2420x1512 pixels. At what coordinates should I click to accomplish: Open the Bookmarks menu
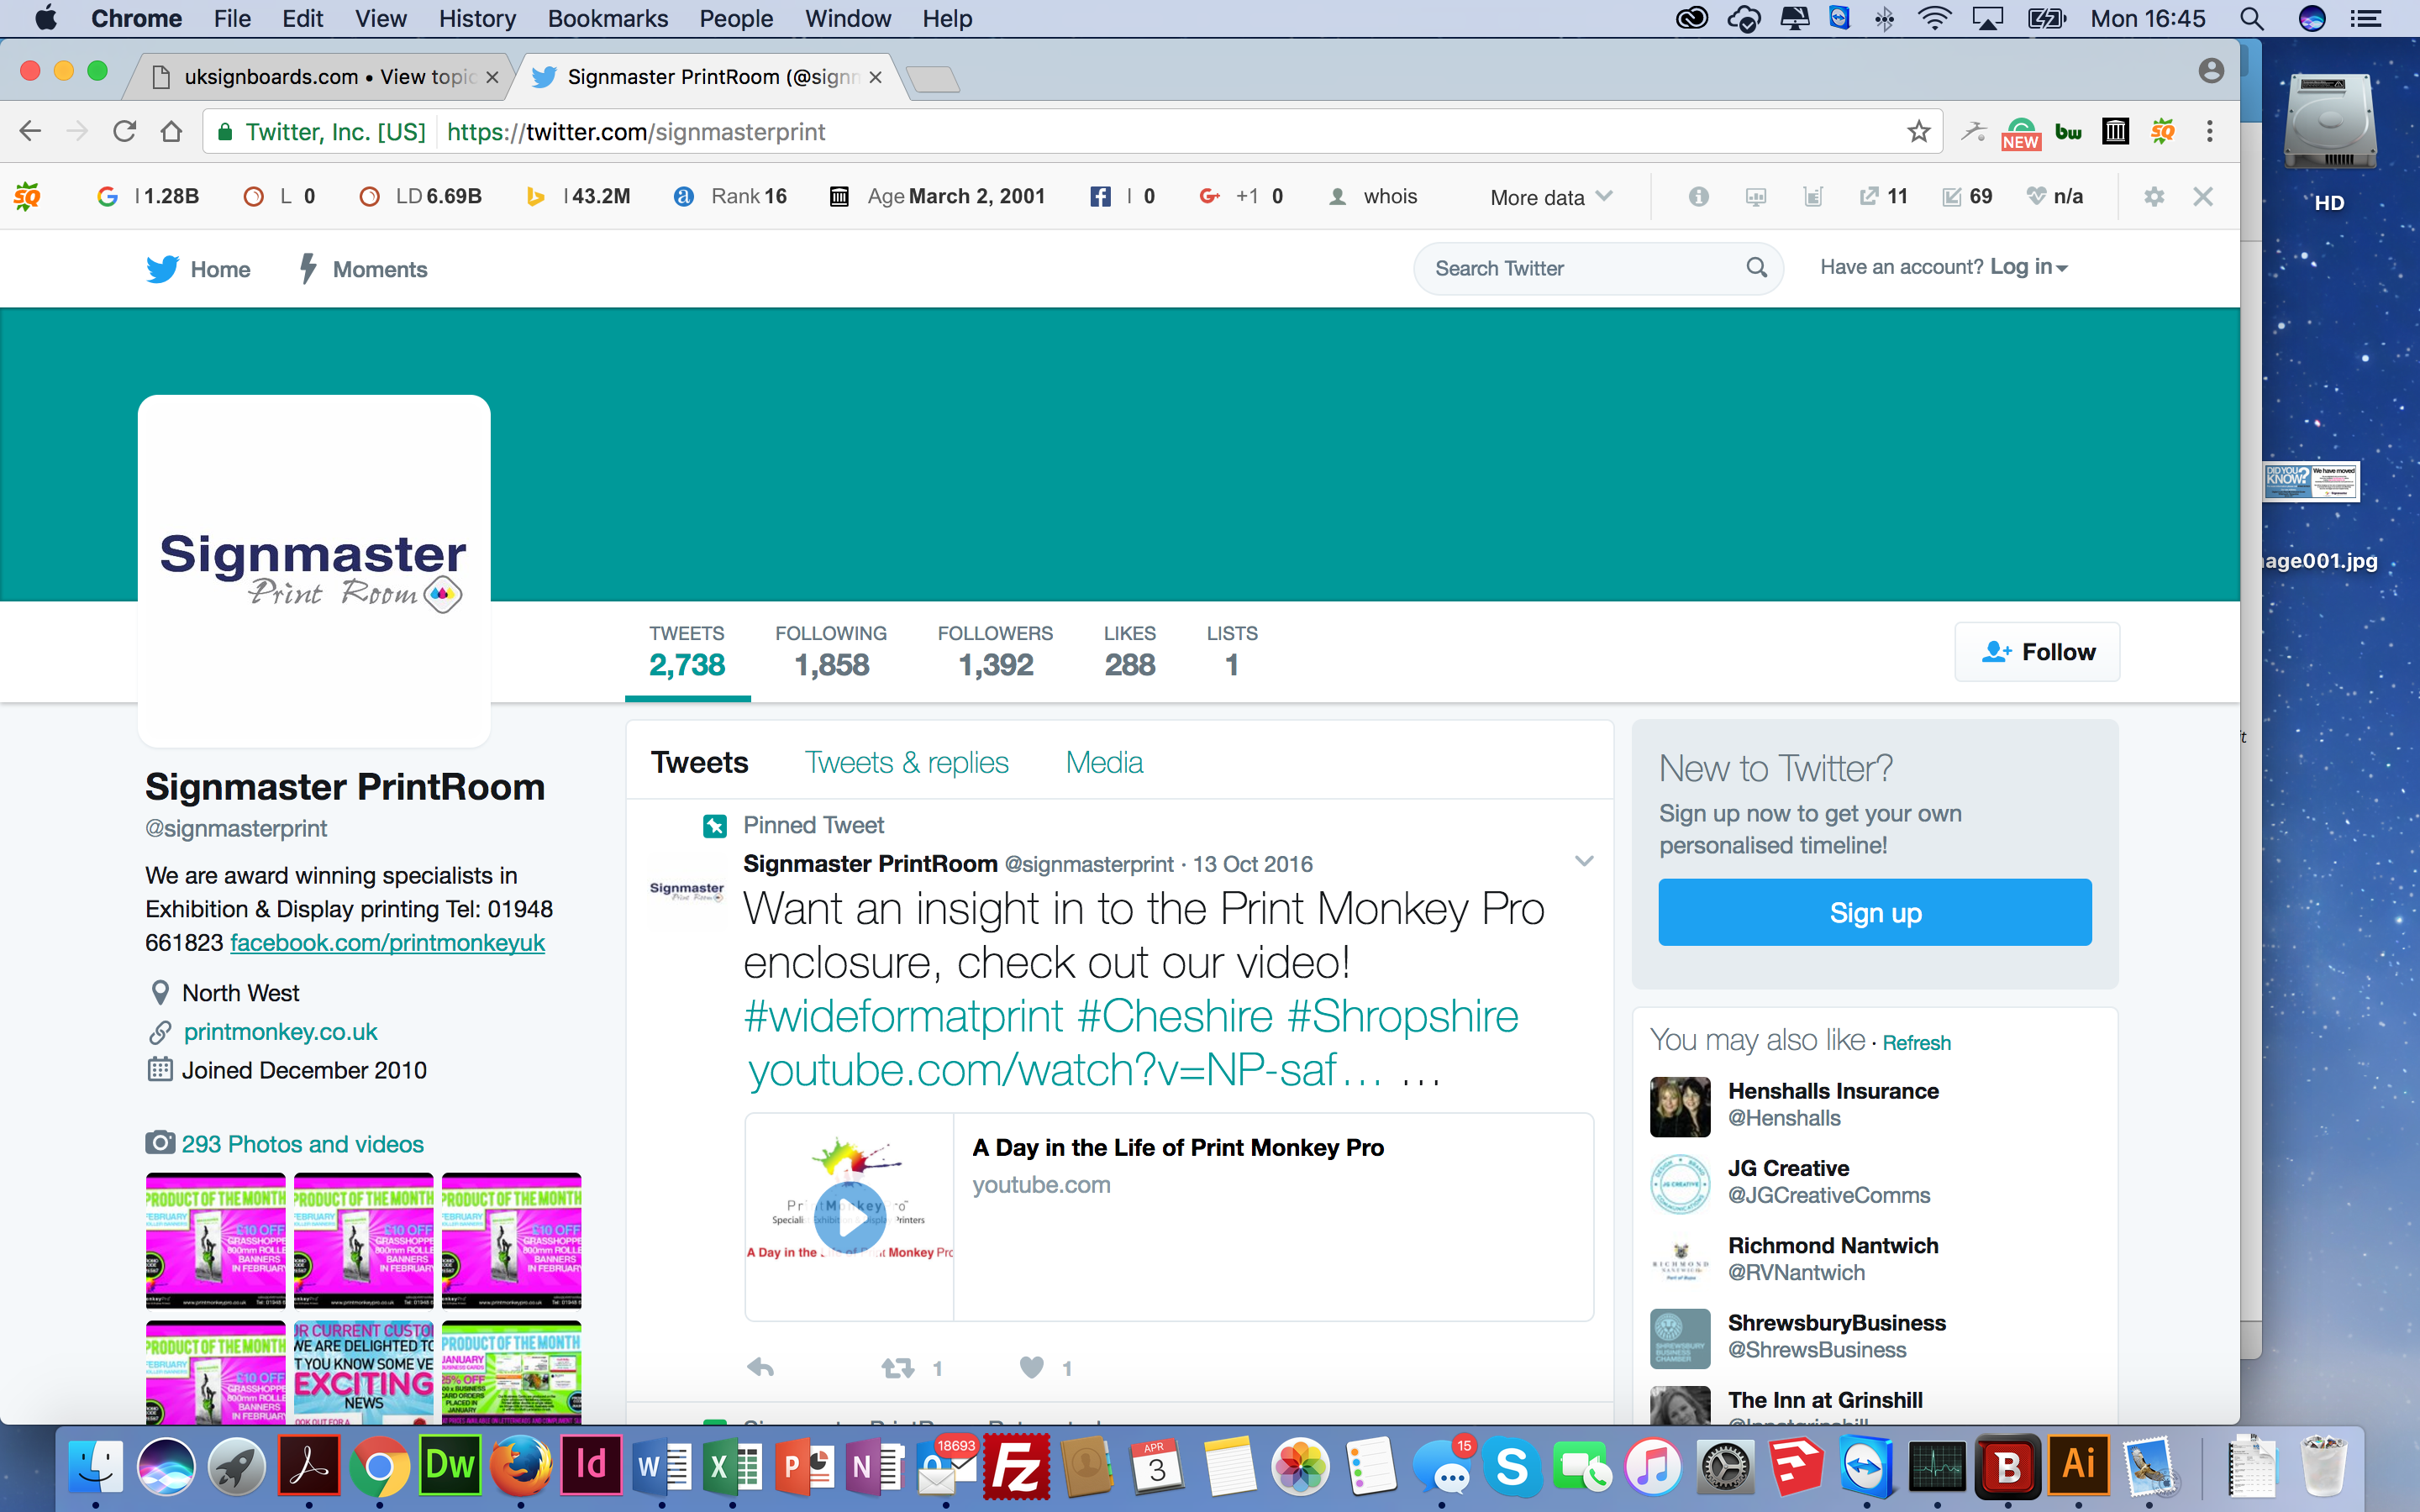(x=607, y=19)
